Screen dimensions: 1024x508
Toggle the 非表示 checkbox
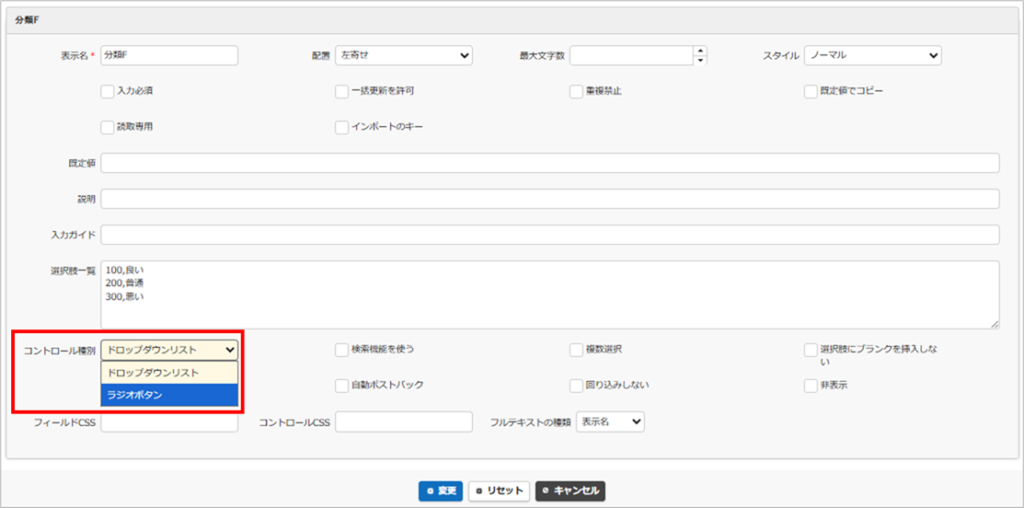(811, 385)
